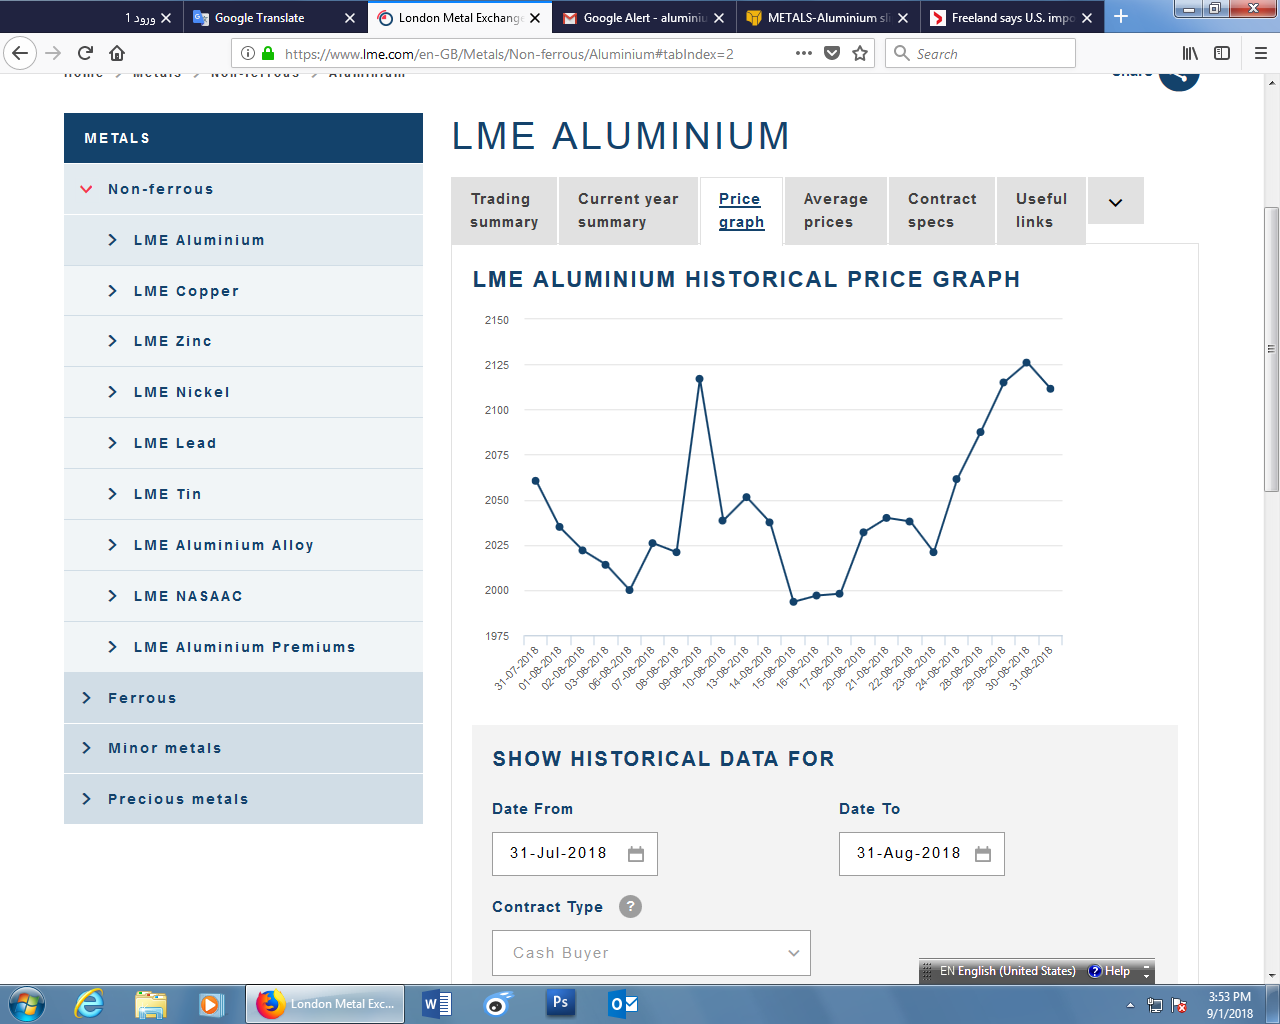This screenshot has width=1280, height=1024.
Task: Open the LME Lead link
Action: pyautogui.click(x=175, y=443)
